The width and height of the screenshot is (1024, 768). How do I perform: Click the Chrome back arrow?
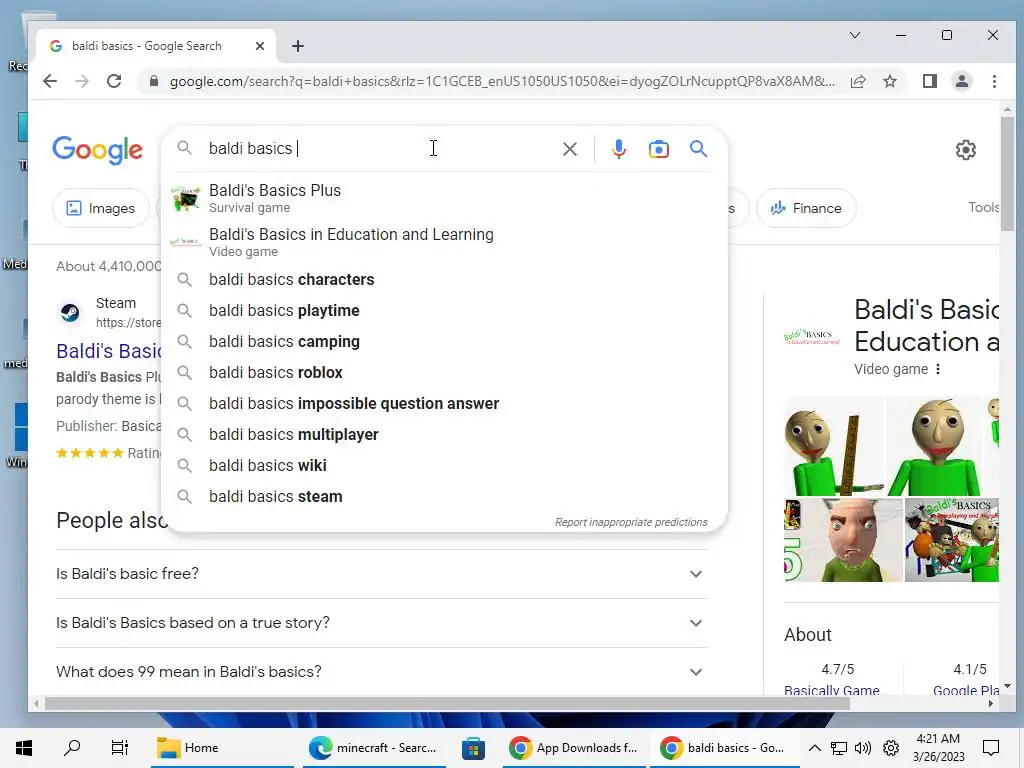coord(50,81)
